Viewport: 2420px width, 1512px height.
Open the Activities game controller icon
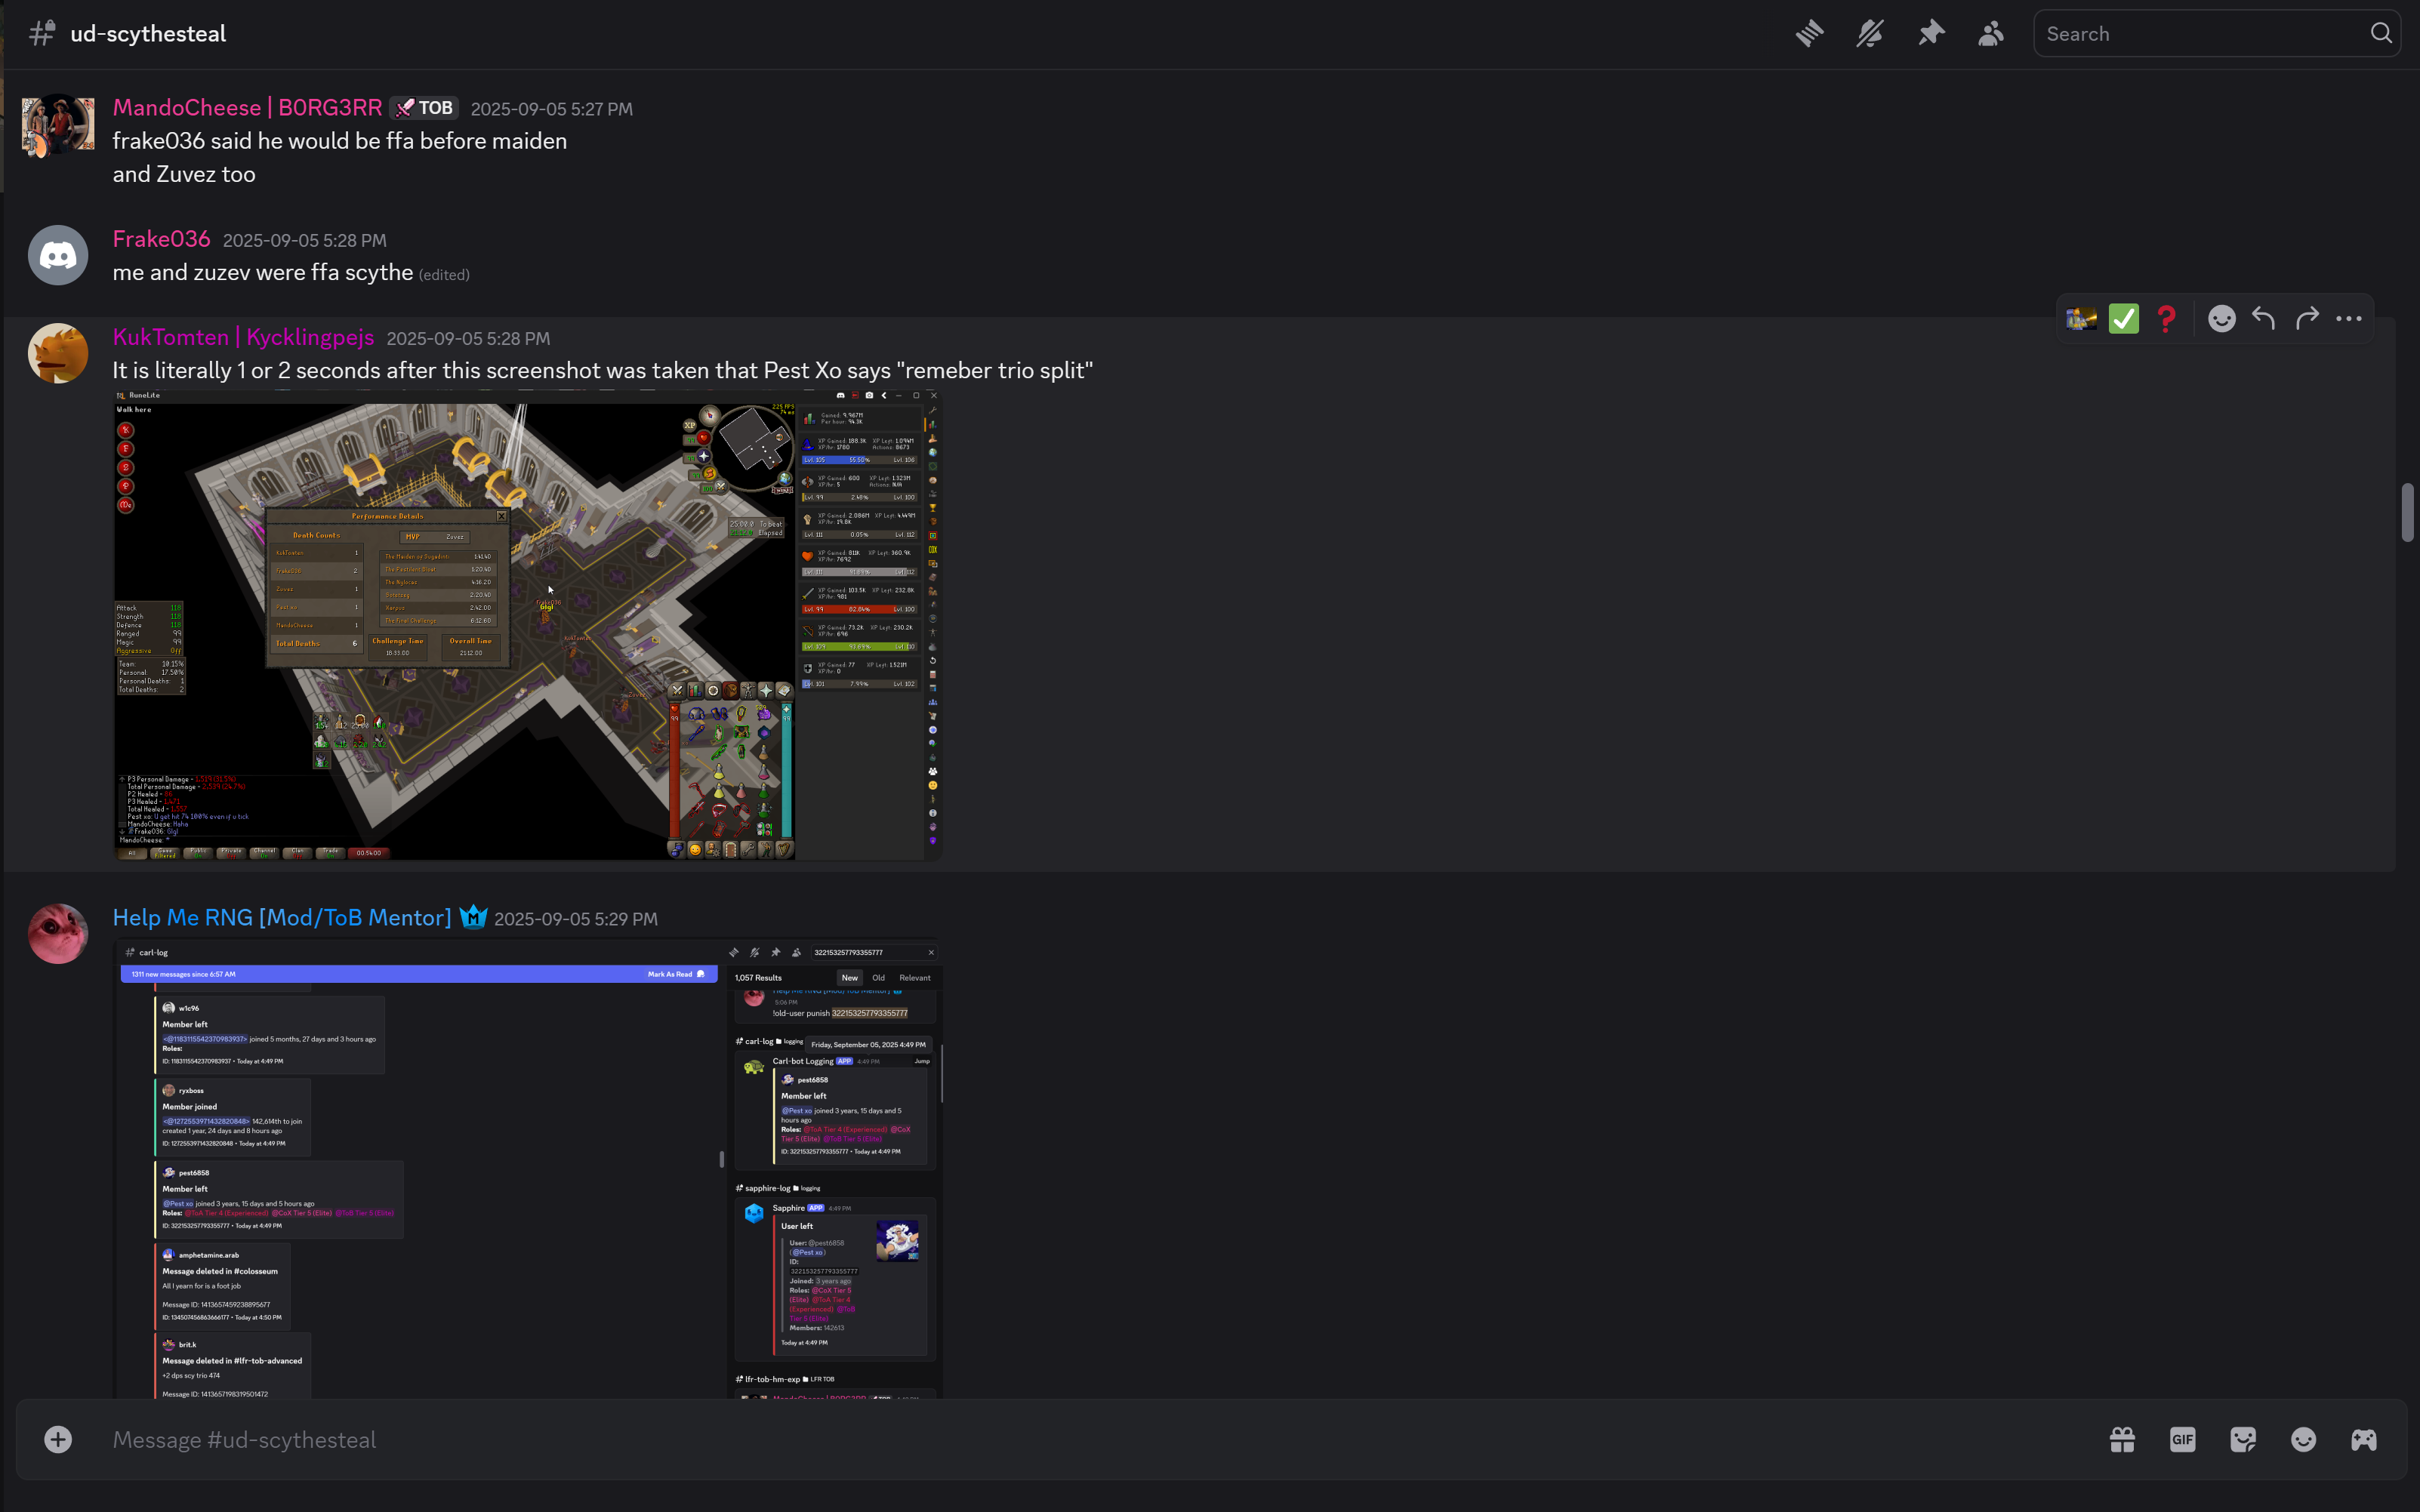coord(2364,1440)
